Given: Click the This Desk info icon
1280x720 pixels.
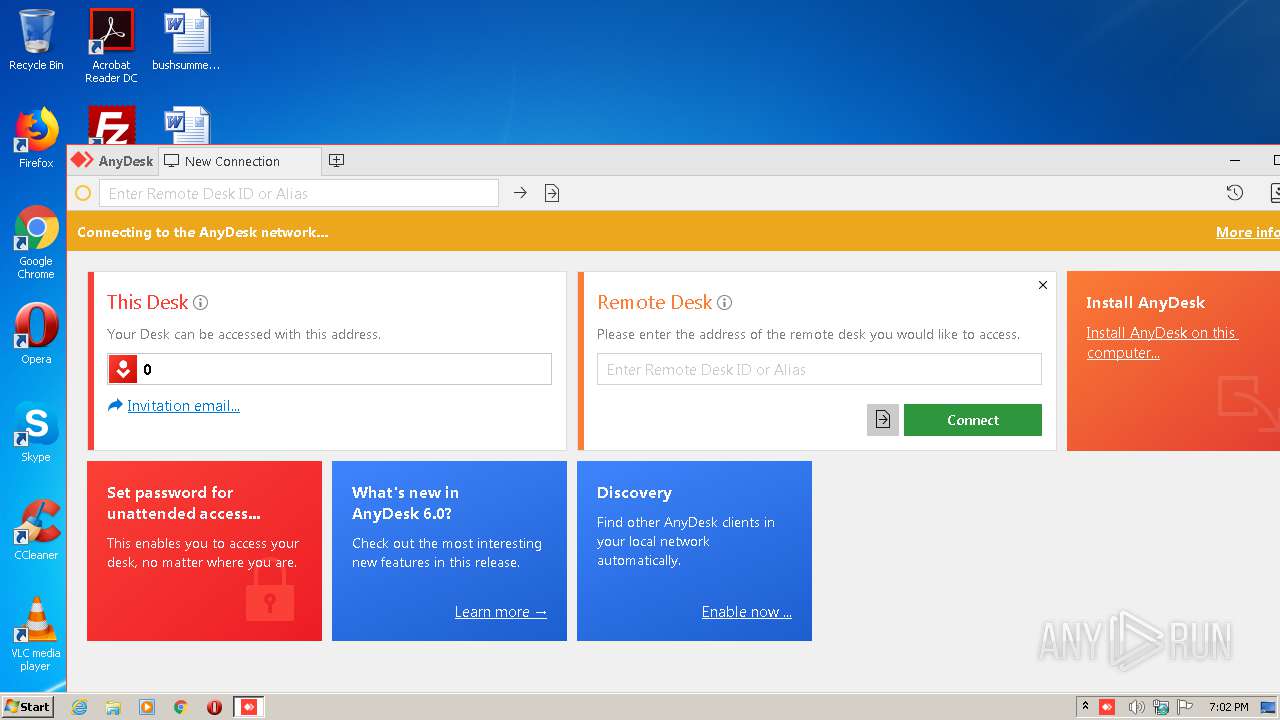Looking at the screenshot, I should click(200, 302).
